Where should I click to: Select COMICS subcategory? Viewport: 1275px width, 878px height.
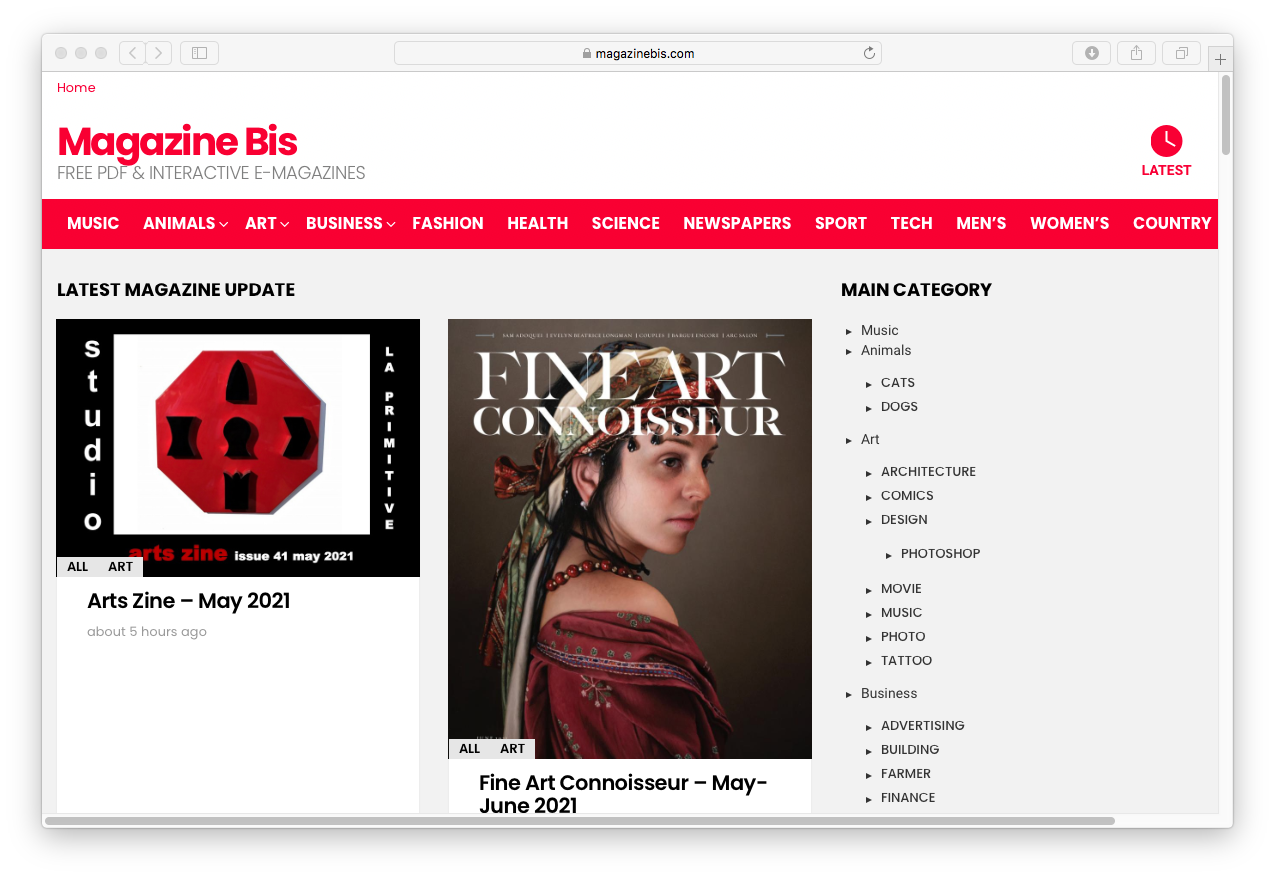click(907, 496)
